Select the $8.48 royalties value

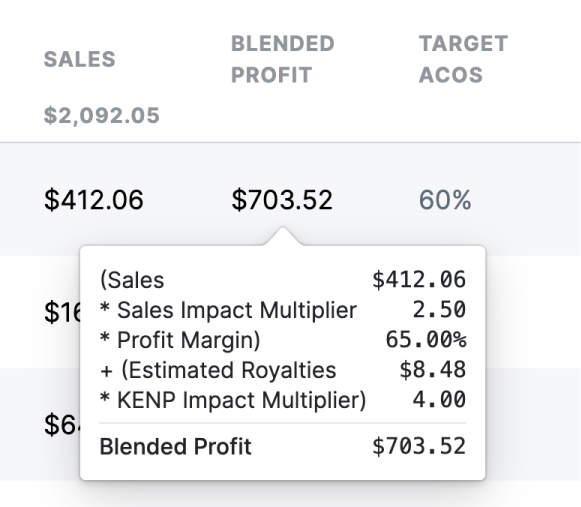tap(433, 370)
